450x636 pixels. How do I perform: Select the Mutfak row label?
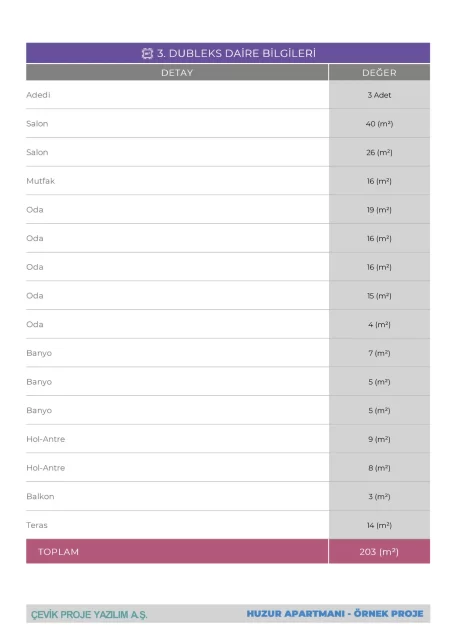point(41,181)
